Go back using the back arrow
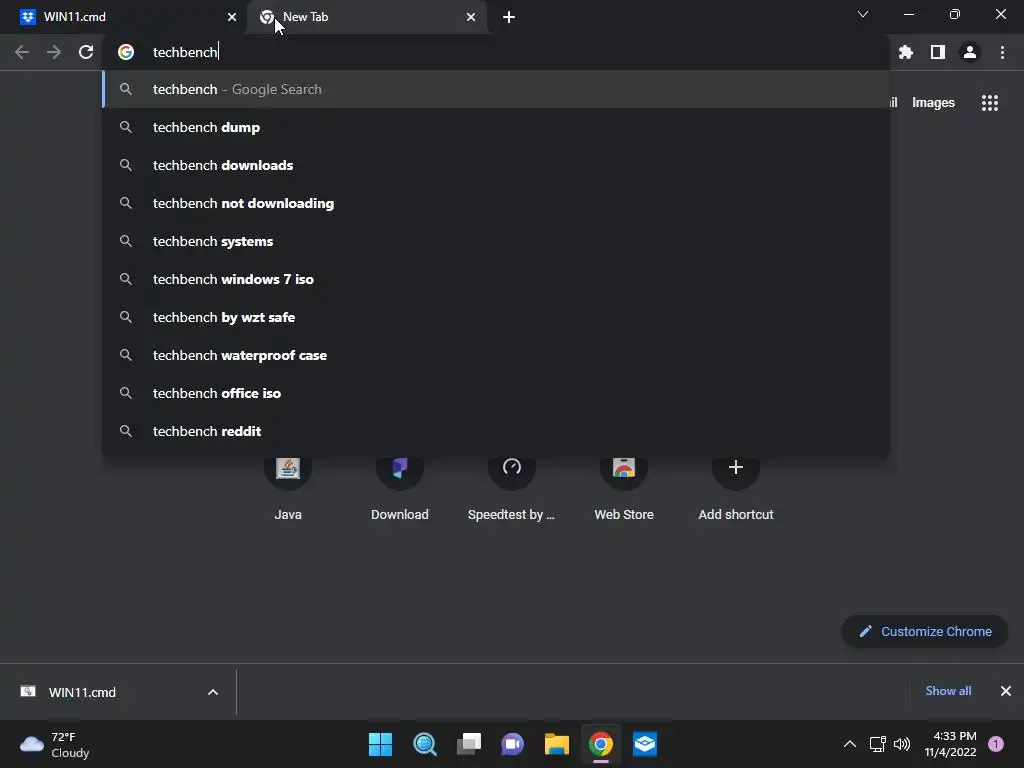The width and height of the screenshot is (1024, 768). point(22,52)
